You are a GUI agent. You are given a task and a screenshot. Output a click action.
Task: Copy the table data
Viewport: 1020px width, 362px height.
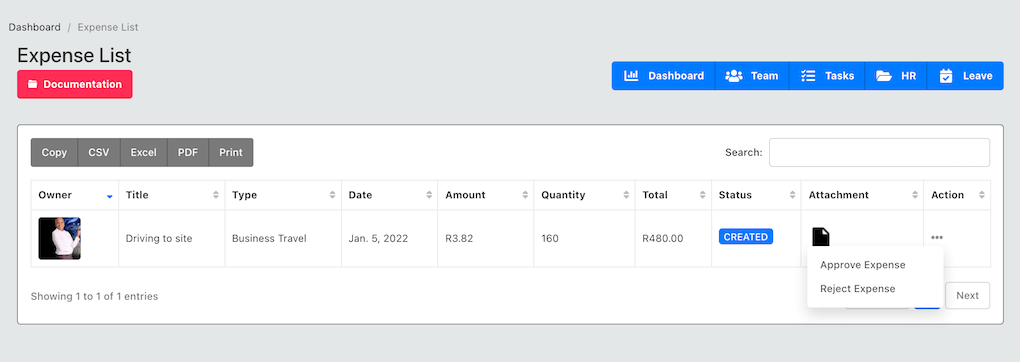(x=55, y=152)
